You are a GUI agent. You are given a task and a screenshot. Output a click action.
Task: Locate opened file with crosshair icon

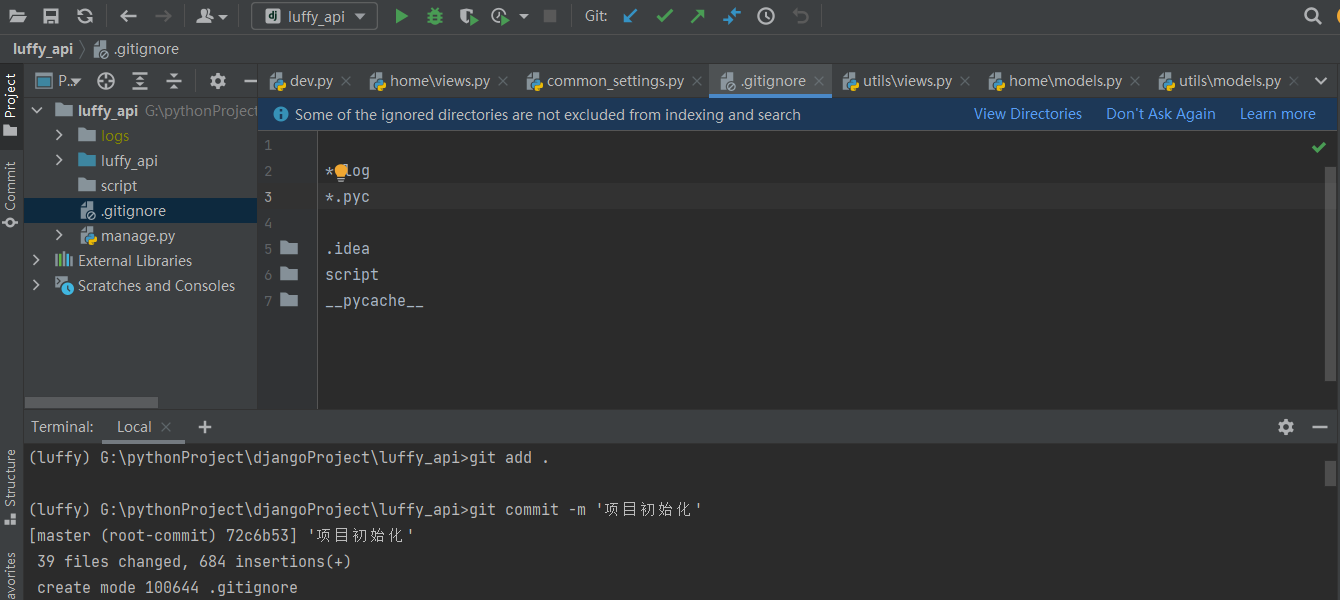tap(106, 81)
